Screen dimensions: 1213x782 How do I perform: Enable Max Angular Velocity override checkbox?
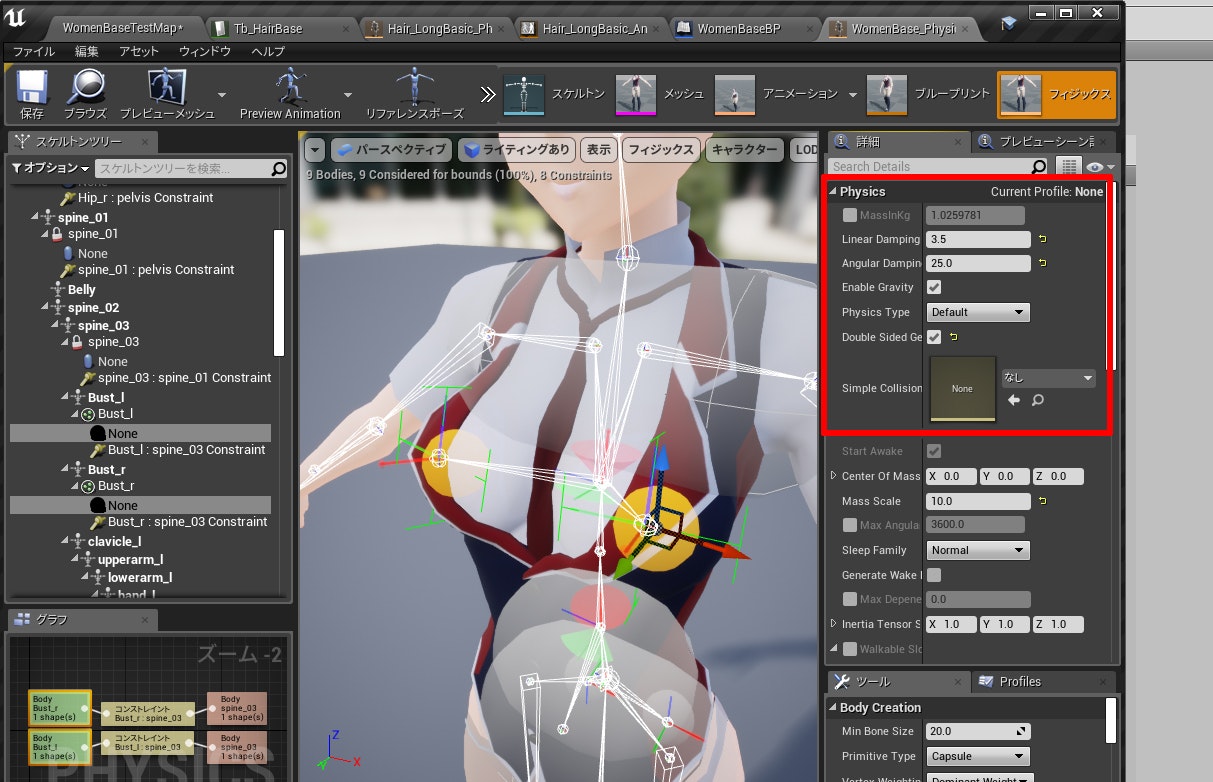850,525
